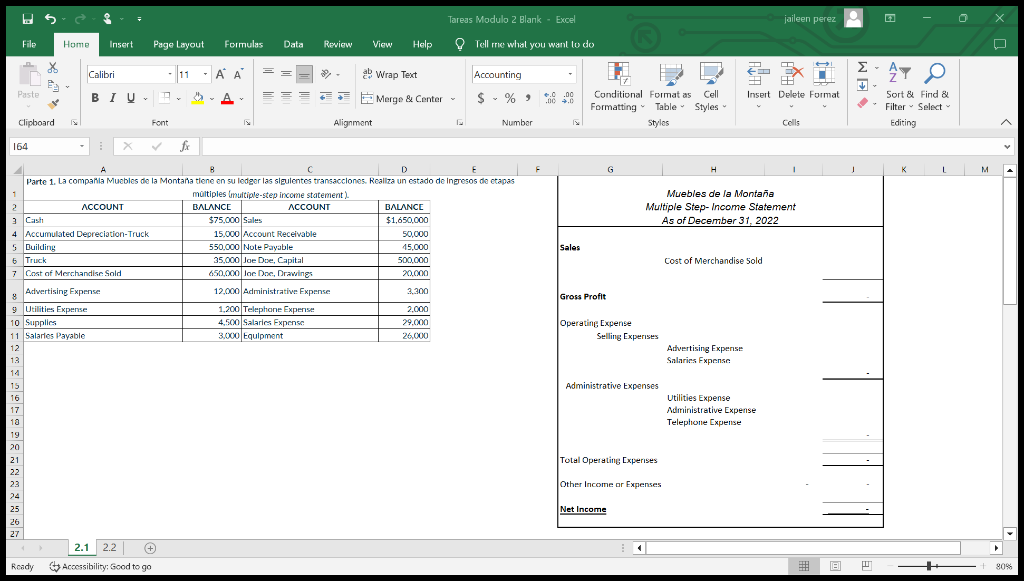Expand the Merge & Center dropdown arrow
The height and width of the screenshot is (581, 1024).
(x=452, y=99)
